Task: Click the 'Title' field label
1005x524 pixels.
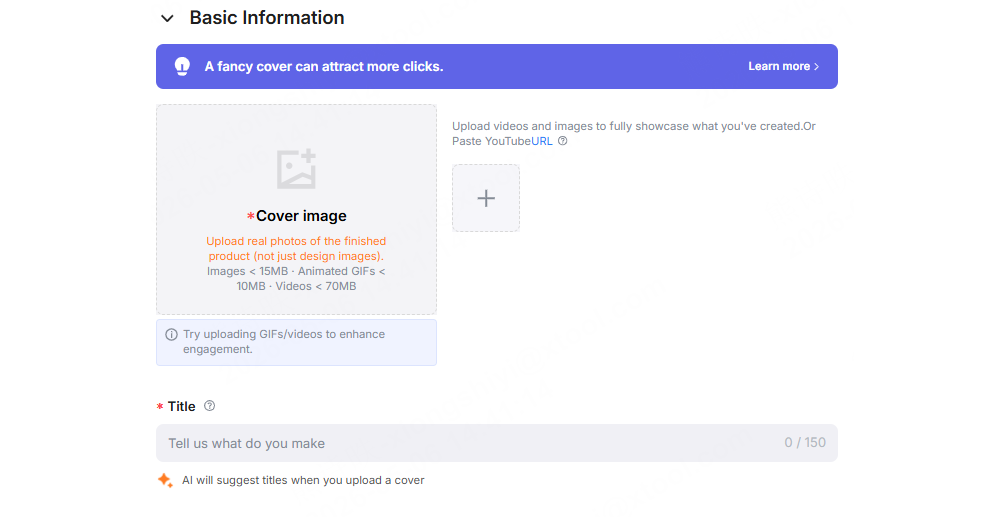Action: tap(181, 407)
